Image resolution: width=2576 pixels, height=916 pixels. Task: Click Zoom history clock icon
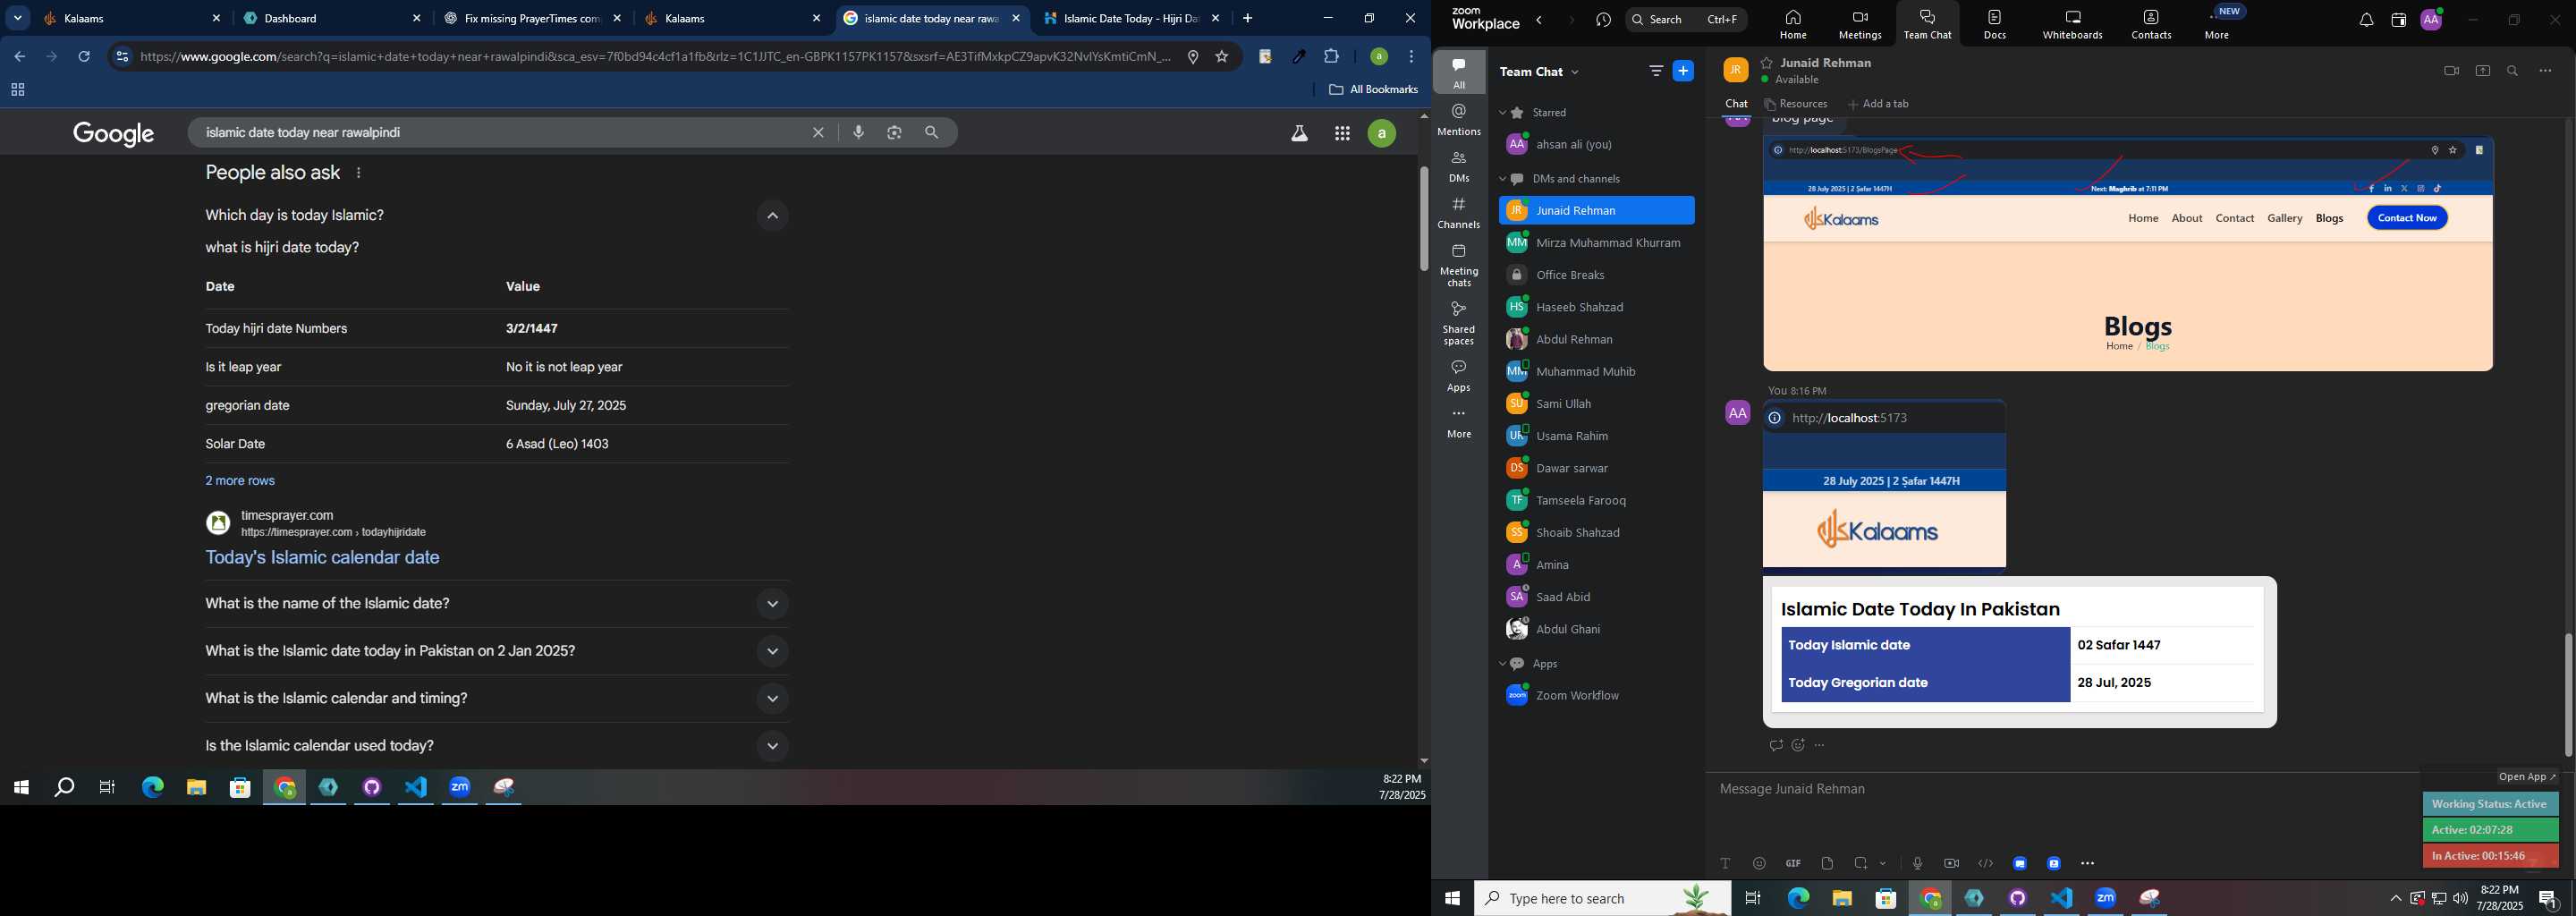[1604, 21]
